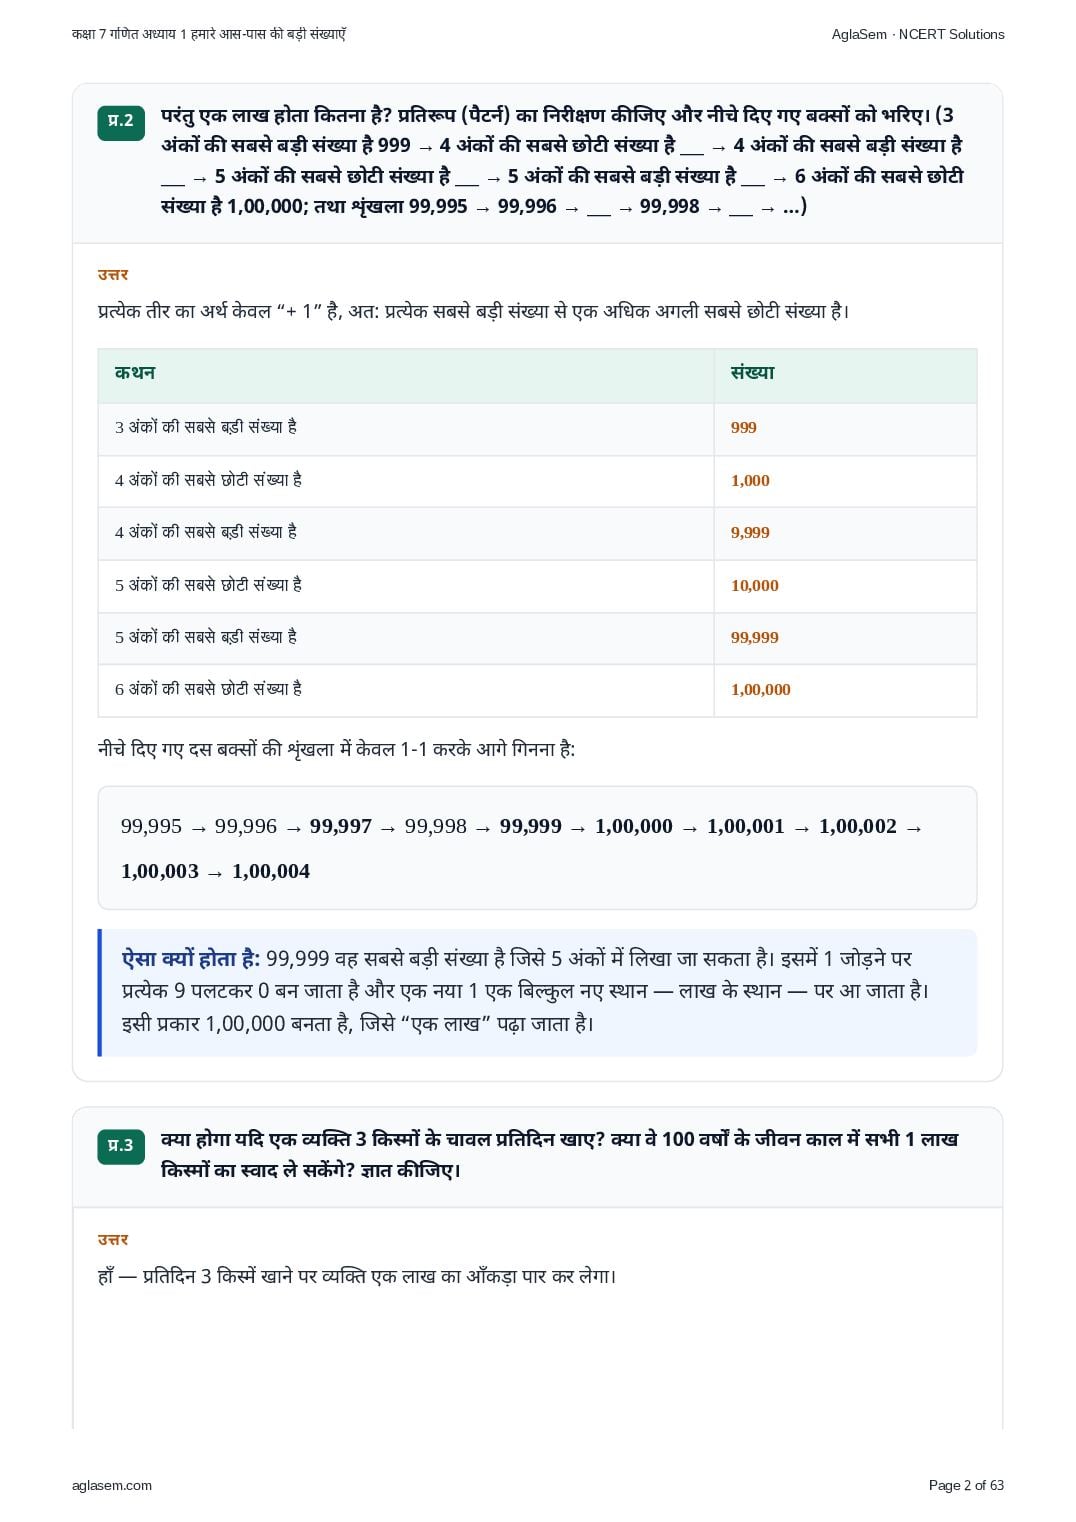1076x1522 pixels.
Task: Click 1,00,001 in the number sequence
Action: [746, 827]
